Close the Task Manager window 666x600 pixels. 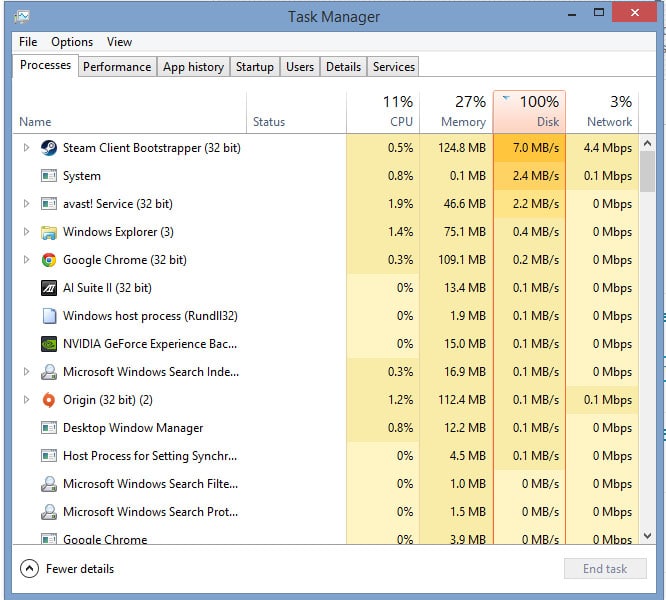635,13
